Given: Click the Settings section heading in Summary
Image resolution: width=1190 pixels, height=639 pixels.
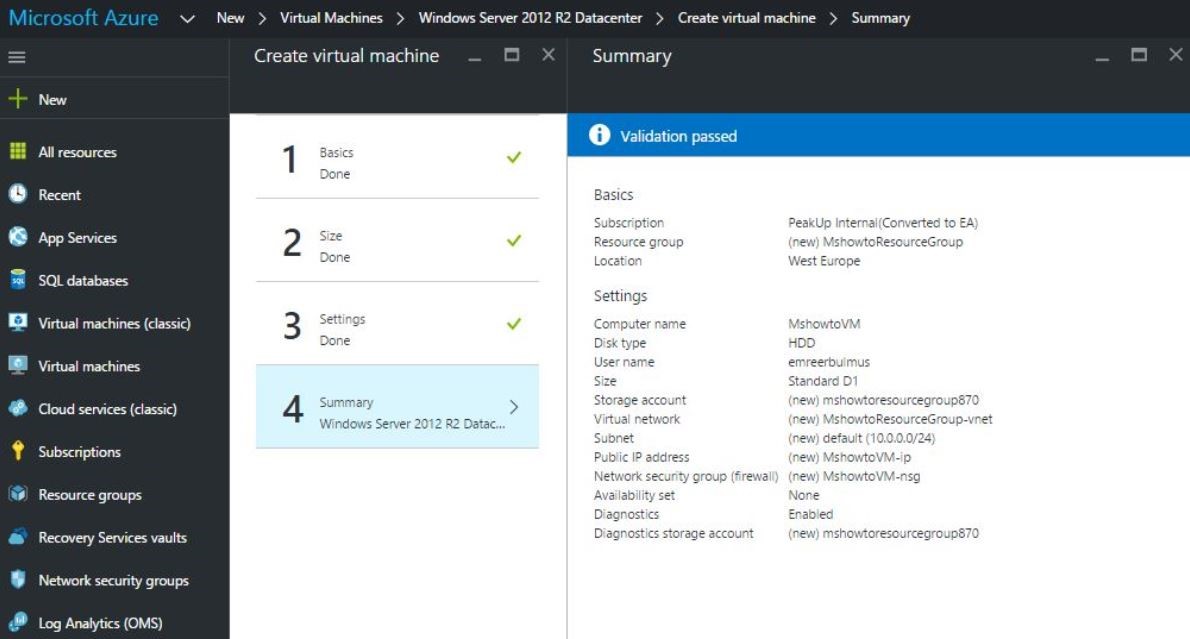Looking at the screenshot, I should point(620,296).
